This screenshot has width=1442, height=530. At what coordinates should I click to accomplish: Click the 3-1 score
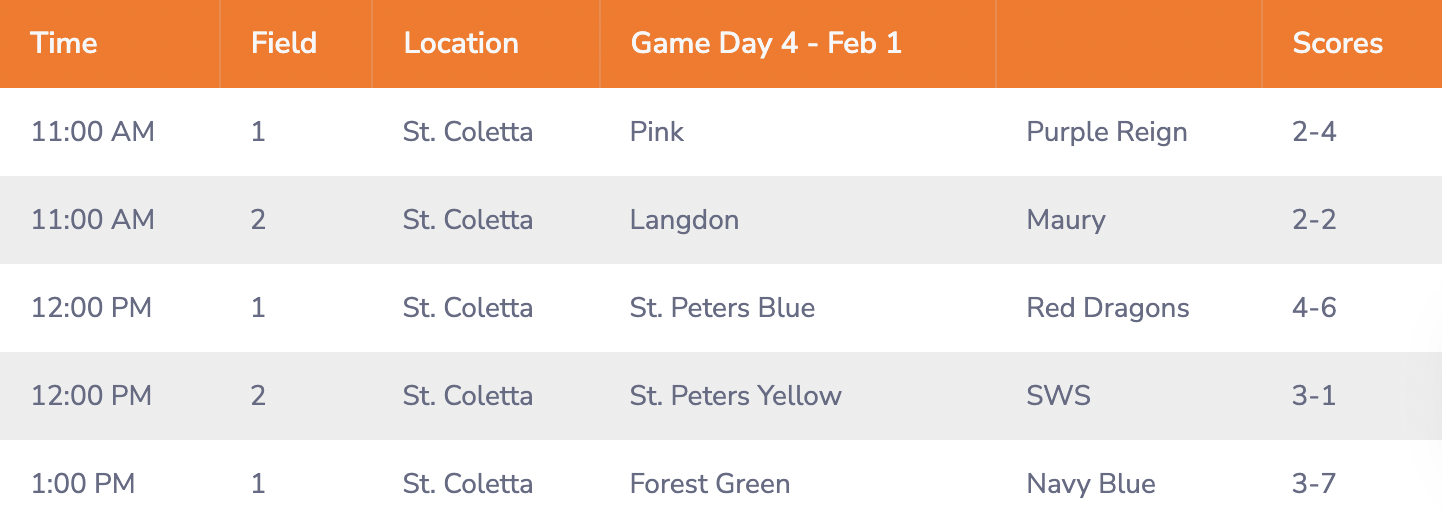click(1314, 396)
